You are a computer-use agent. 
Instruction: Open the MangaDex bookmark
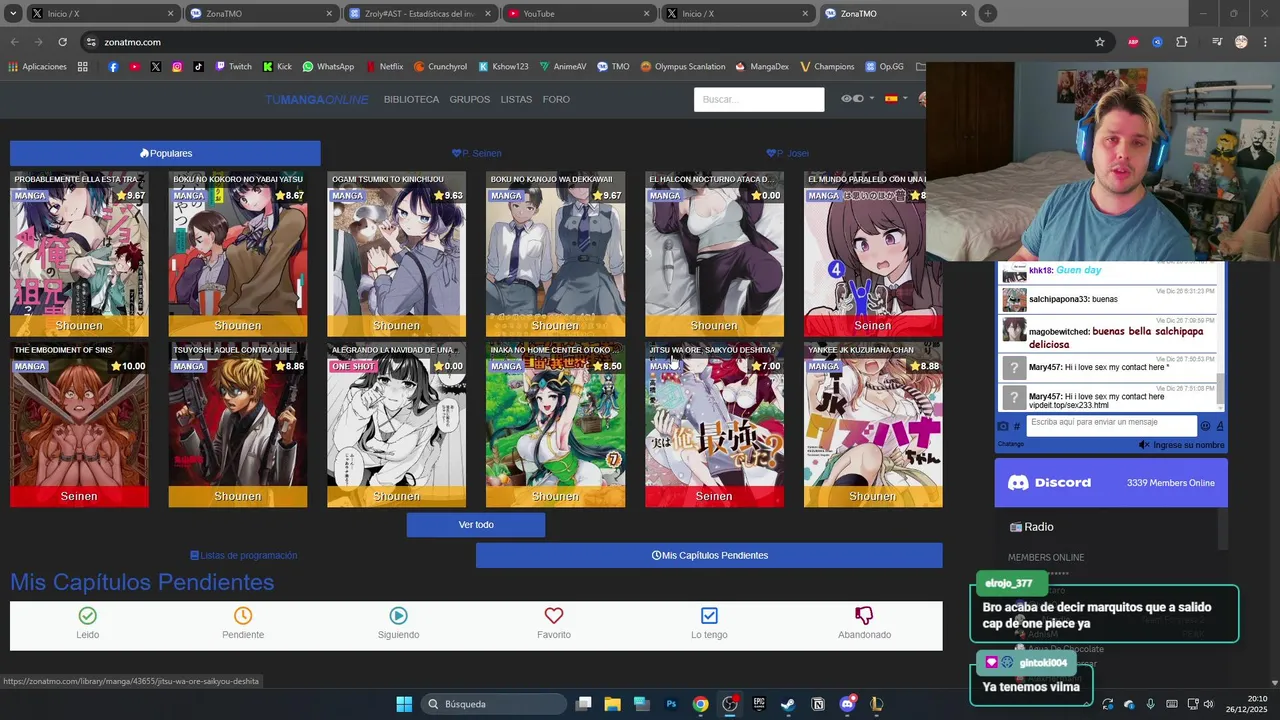[x=761, y=67]
